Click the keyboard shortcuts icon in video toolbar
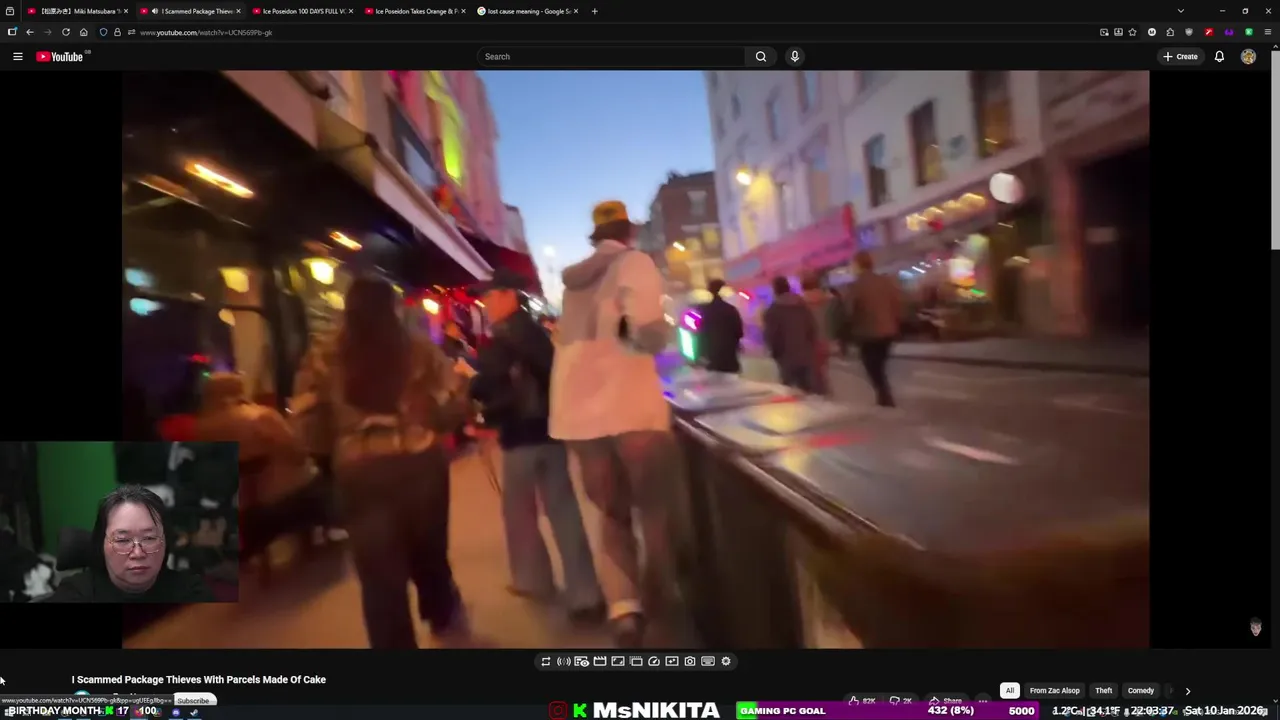Screen dimensions: 1280x720 click(708, 661)
